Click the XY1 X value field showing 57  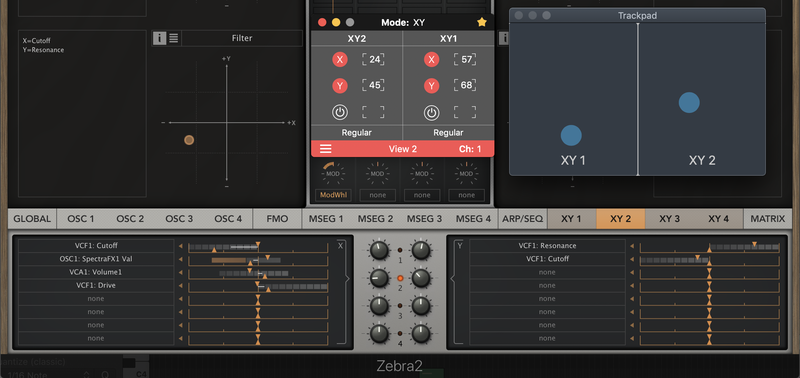coord(465,60)
